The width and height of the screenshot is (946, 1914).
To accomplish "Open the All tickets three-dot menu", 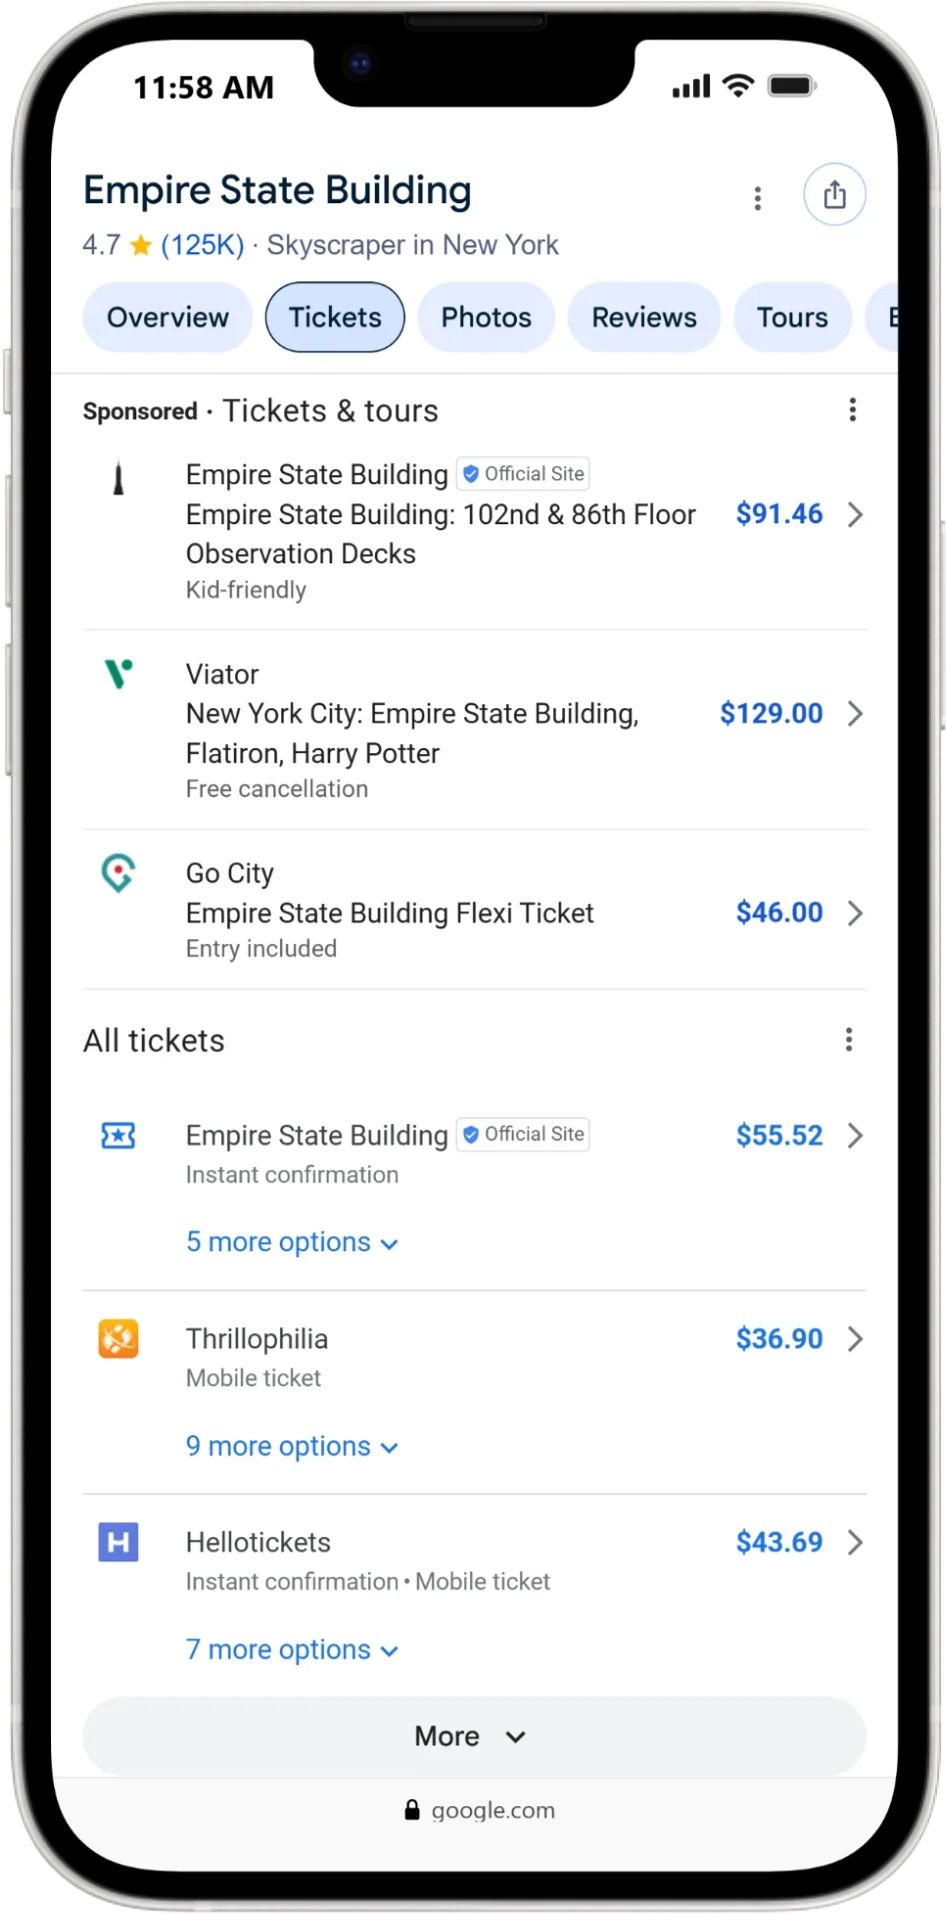I will click(848, 1040).
